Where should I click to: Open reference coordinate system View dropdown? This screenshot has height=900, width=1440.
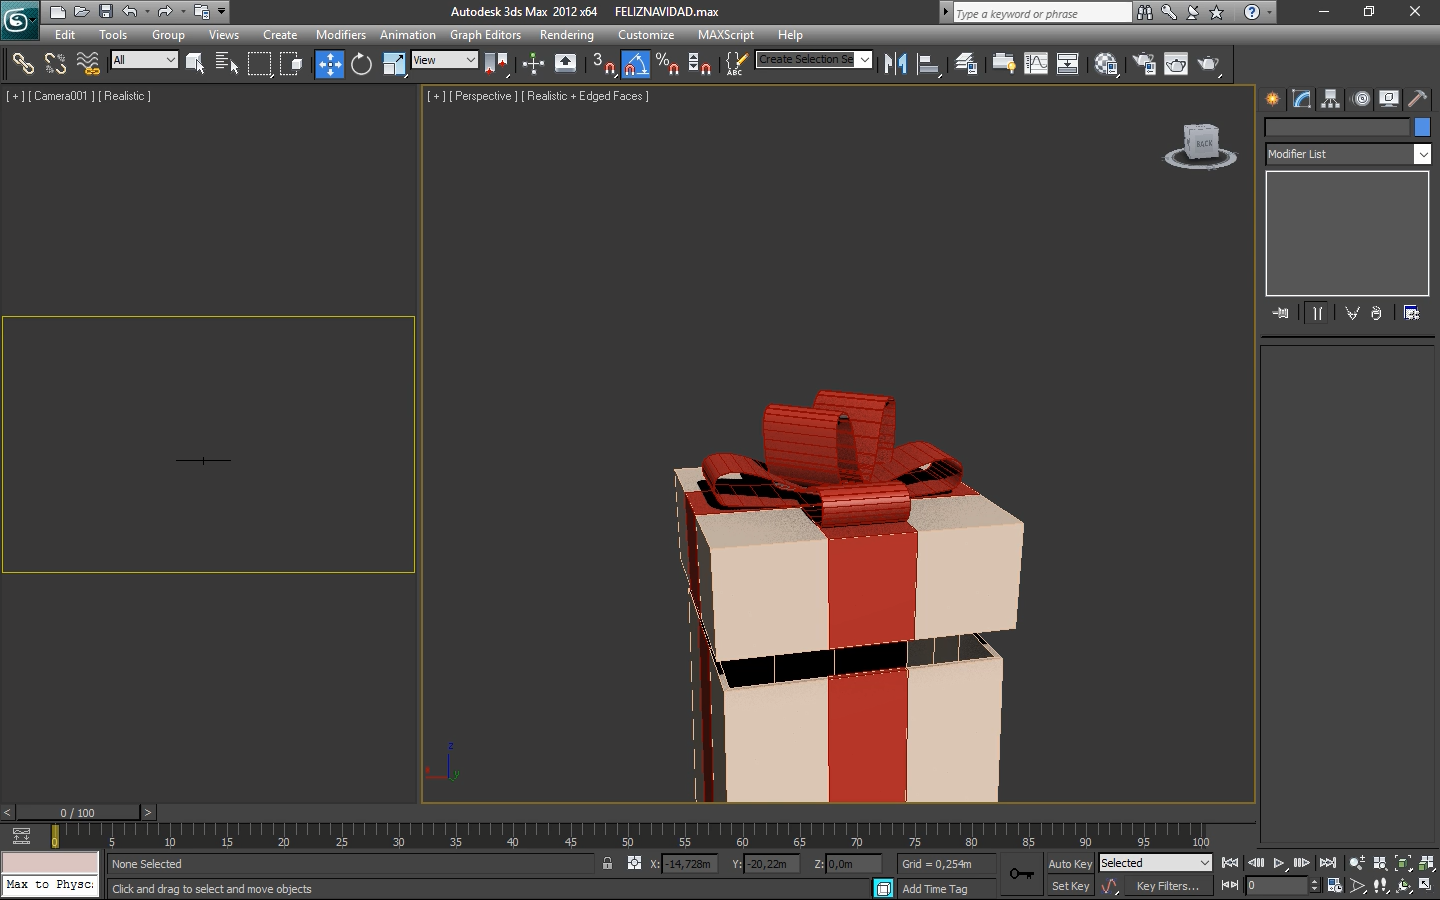point(445,60)
